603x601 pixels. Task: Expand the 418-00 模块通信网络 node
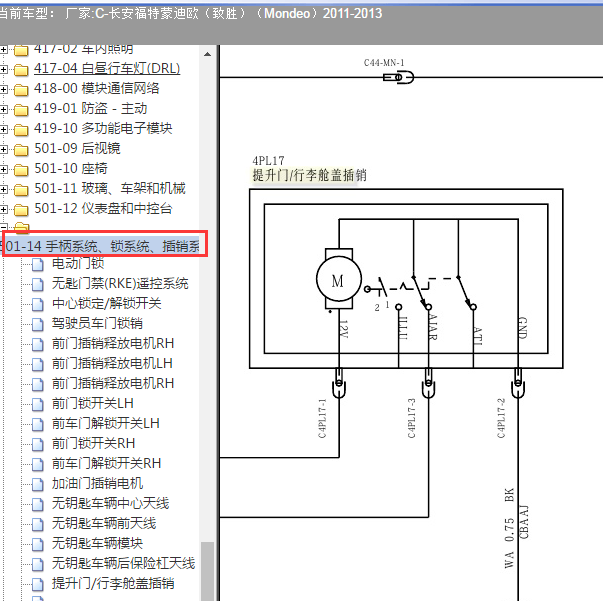coord(3,90)
